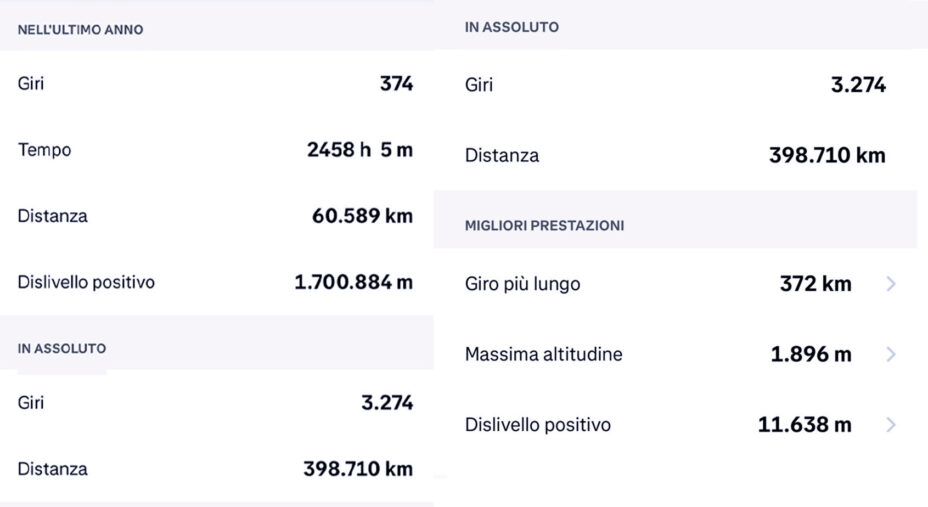Tap the chevron beside 11.638 m
Viewport: 928px width, 507px height.
click(x=891, y=425)
